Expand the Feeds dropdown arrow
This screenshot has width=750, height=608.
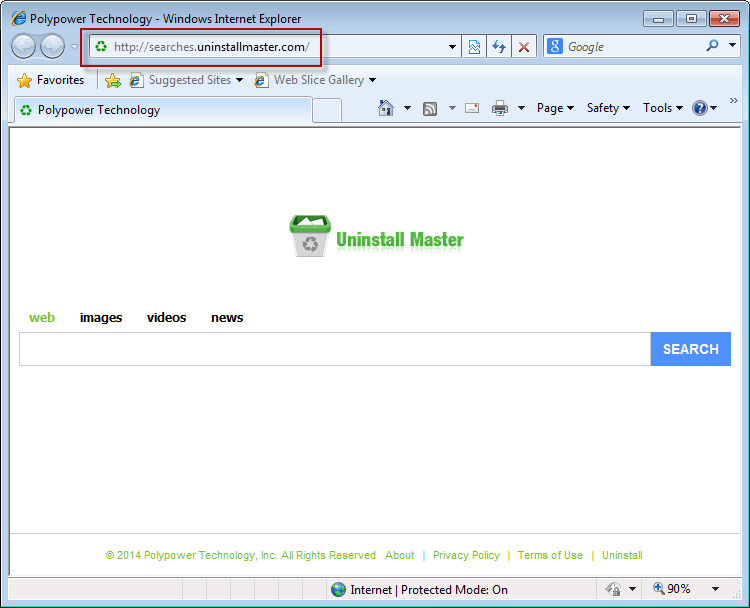coord(452,108)
